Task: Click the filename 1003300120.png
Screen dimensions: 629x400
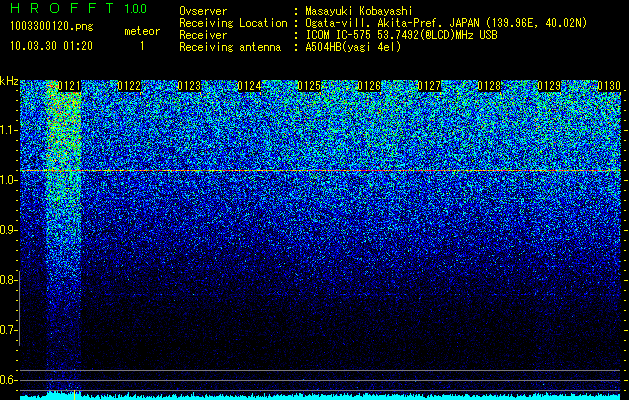Action: (52, 26)
